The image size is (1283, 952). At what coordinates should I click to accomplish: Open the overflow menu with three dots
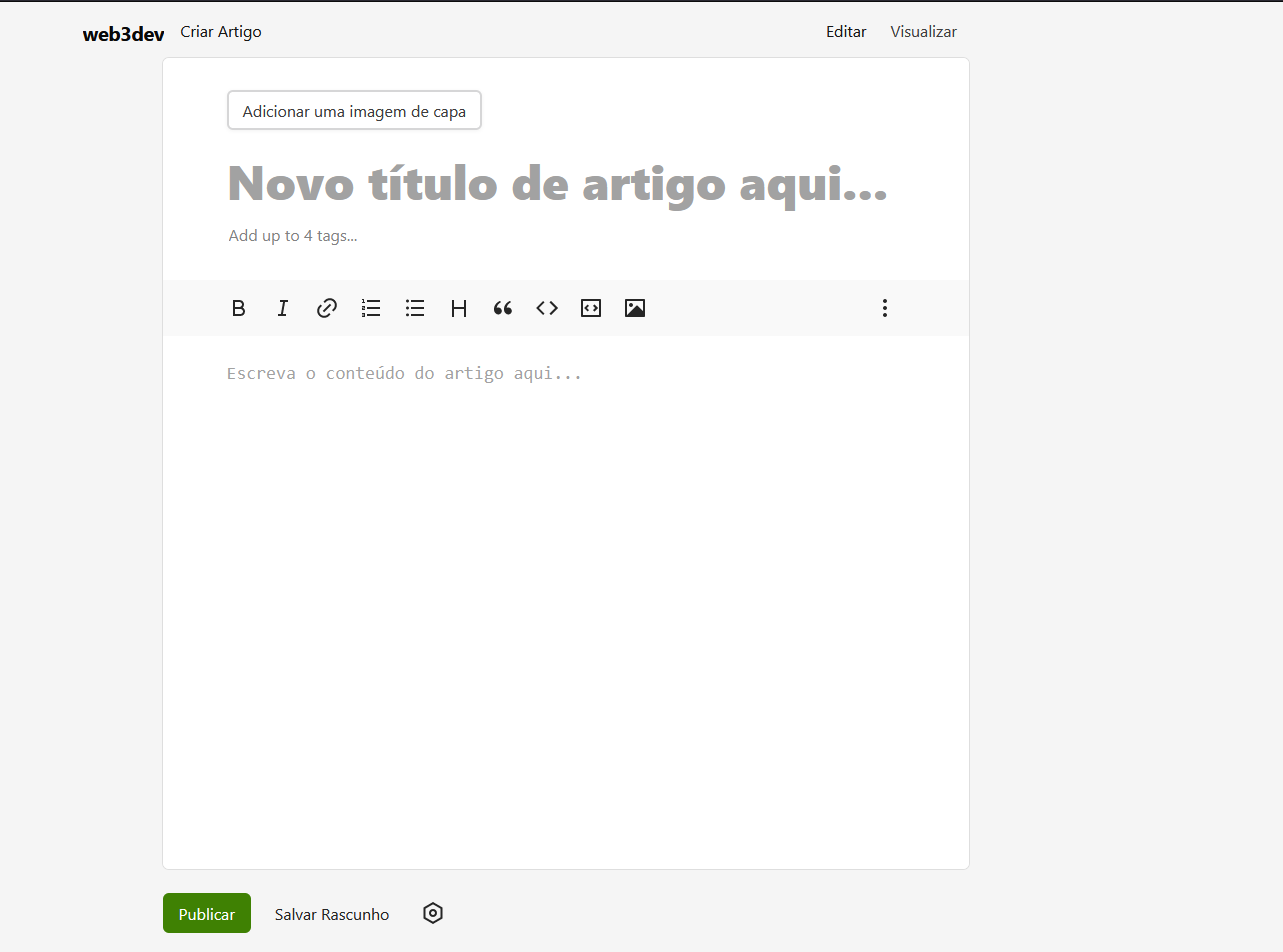pos(885,308)
